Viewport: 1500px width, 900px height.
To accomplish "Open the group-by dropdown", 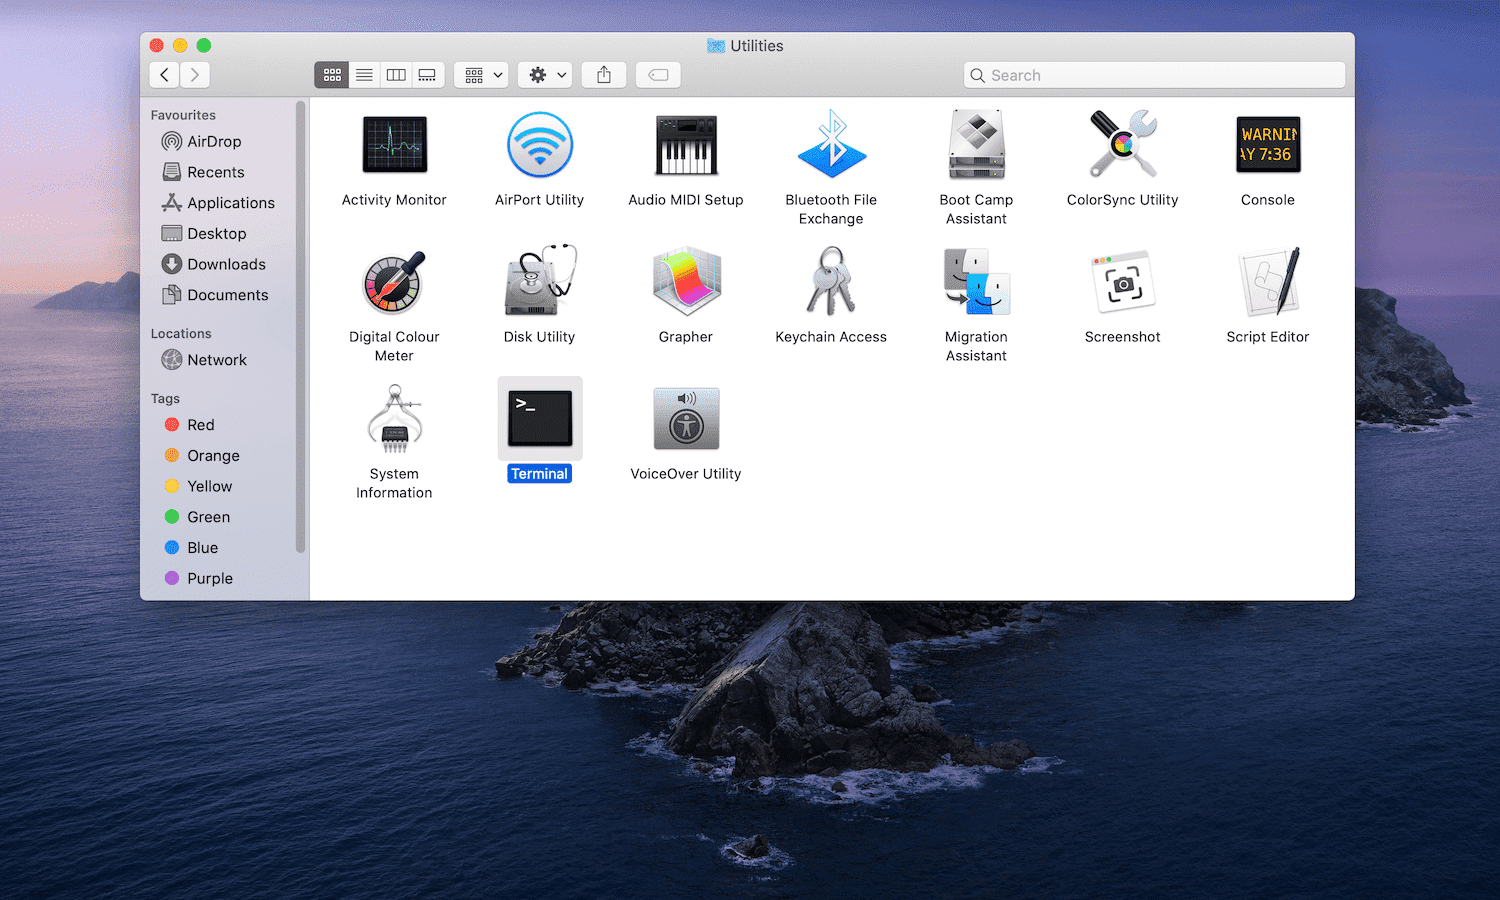I will (480, 74).
